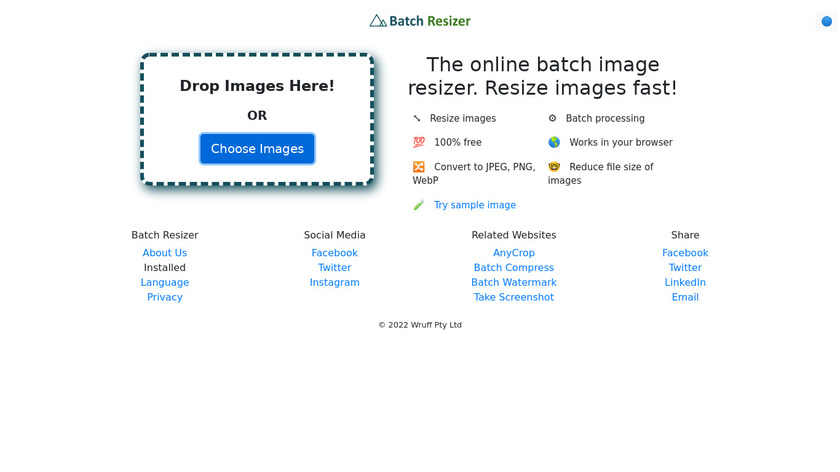This screenshot has height=472, width=840.
Task: Click the Share column heading
Action: point(685,235)
